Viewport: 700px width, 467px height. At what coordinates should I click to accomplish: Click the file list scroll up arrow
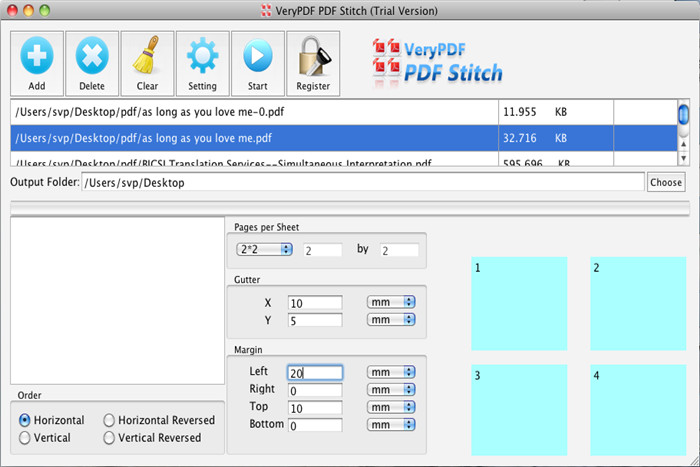pyautogui.click(x=683, y=144)
